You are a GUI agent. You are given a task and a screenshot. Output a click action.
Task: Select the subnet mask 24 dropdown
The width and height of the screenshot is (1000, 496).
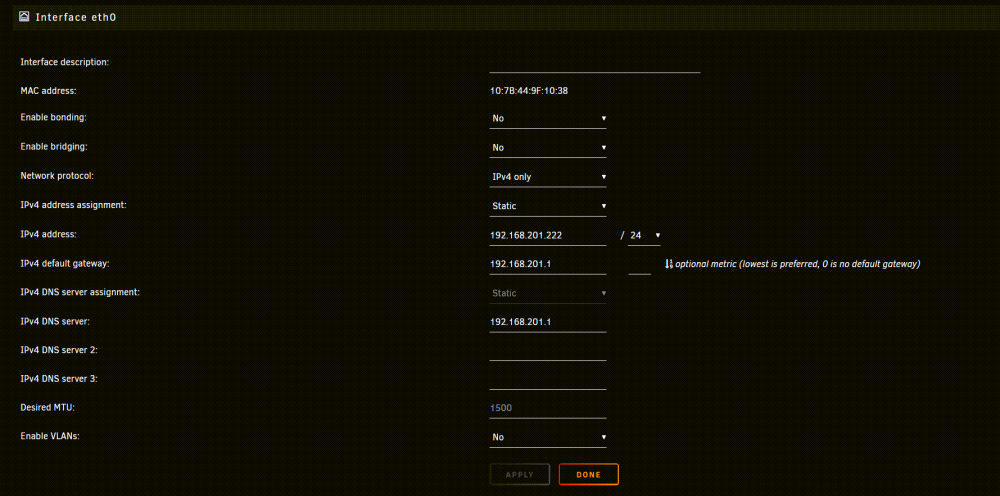tap(644, 236)
